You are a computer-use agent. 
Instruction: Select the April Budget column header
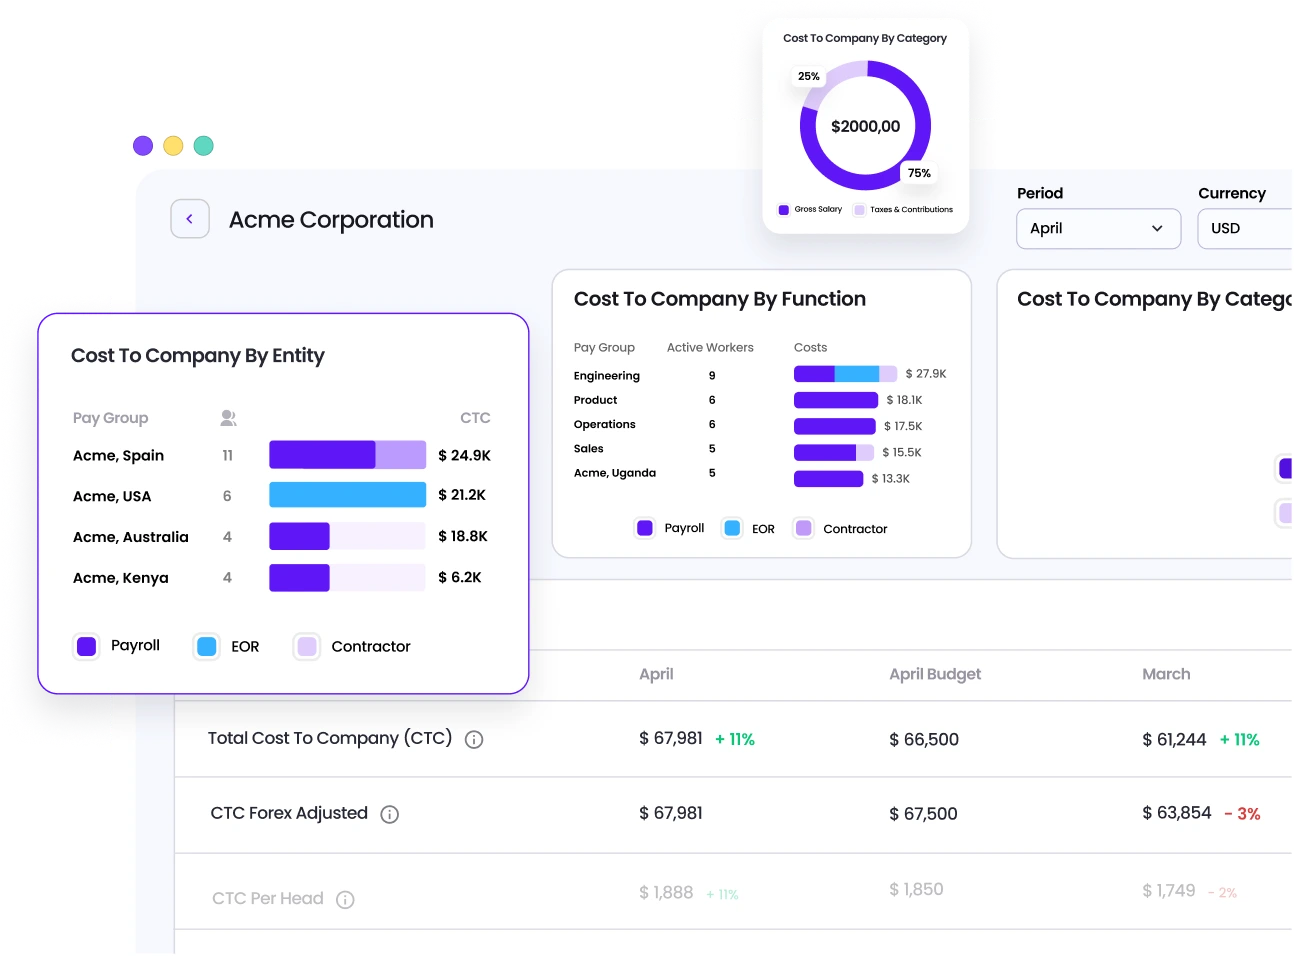coord(935,674)
